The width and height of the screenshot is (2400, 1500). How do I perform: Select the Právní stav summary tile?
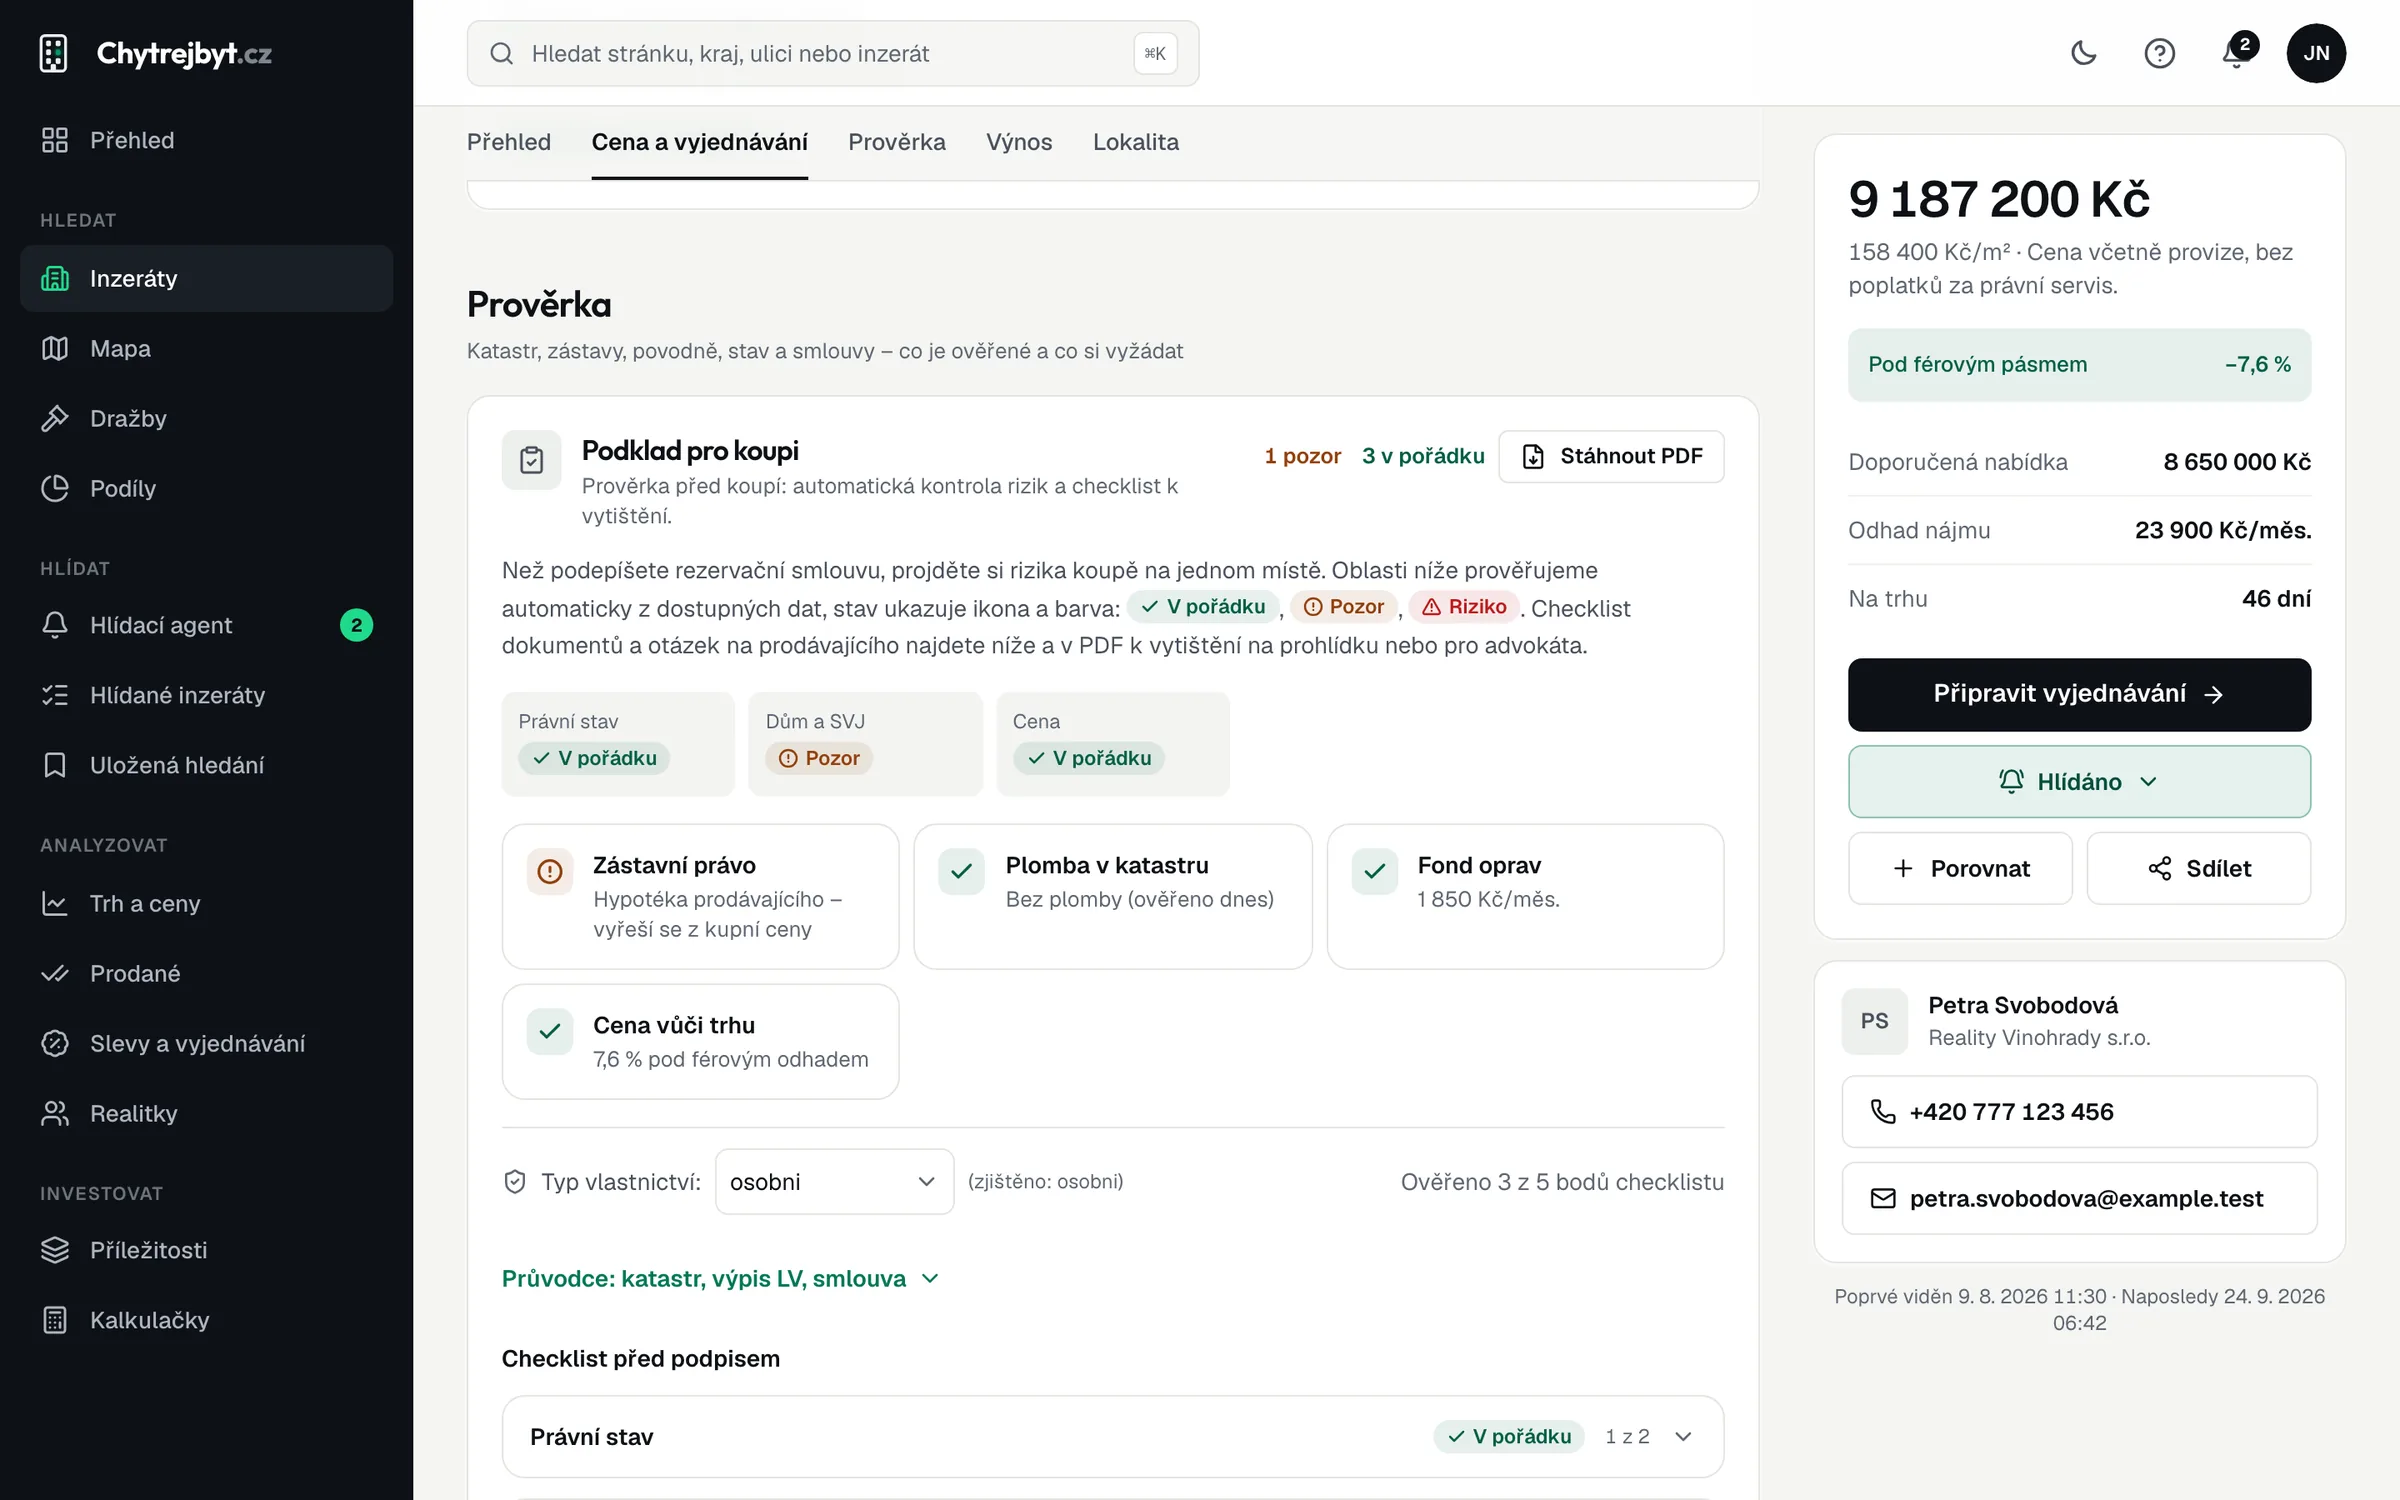tap(618, 744)
